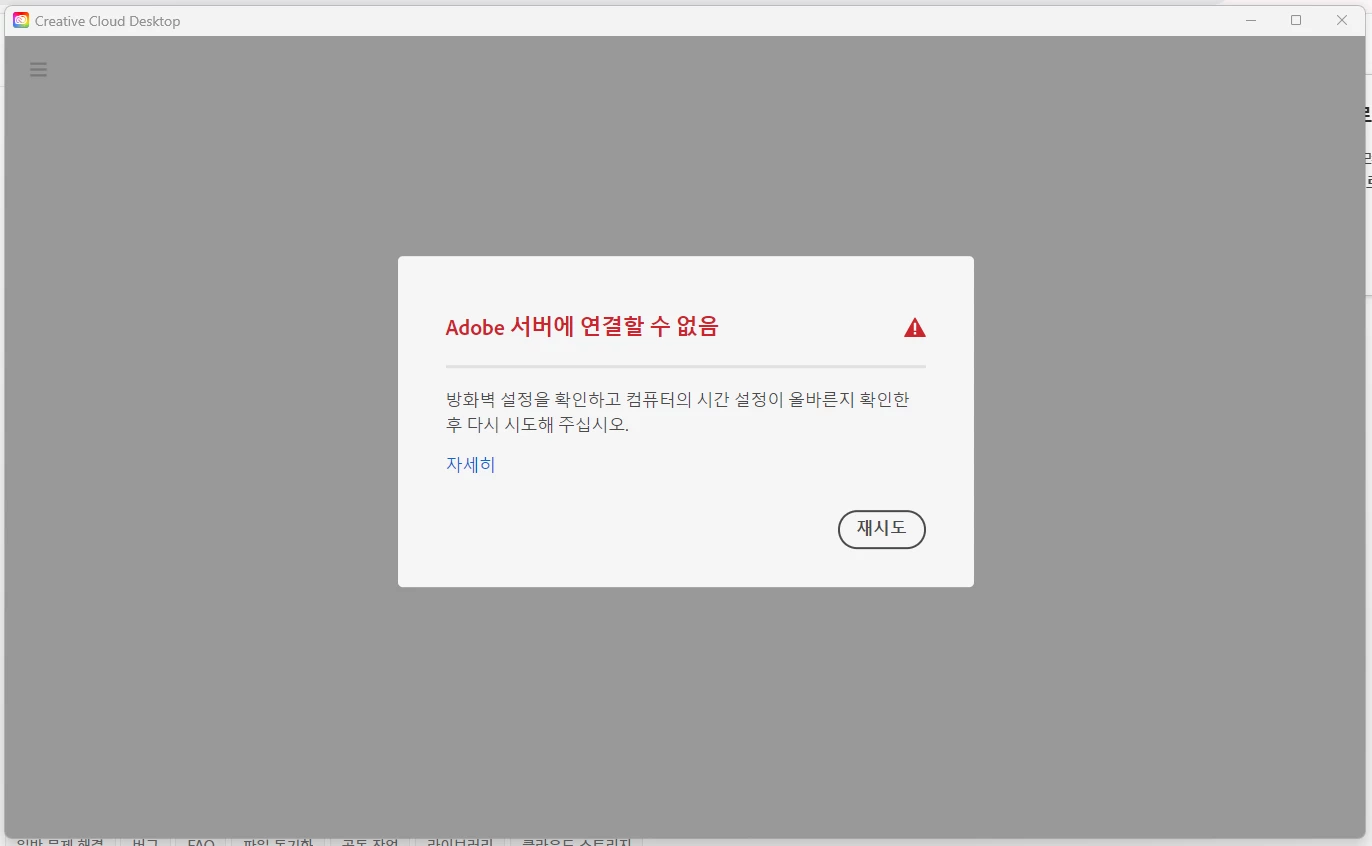The image size is (1372, 846).
Task: Click the Creative Cloud app icon in title bar
Action: pyautogui.click(x=21, y=20)
